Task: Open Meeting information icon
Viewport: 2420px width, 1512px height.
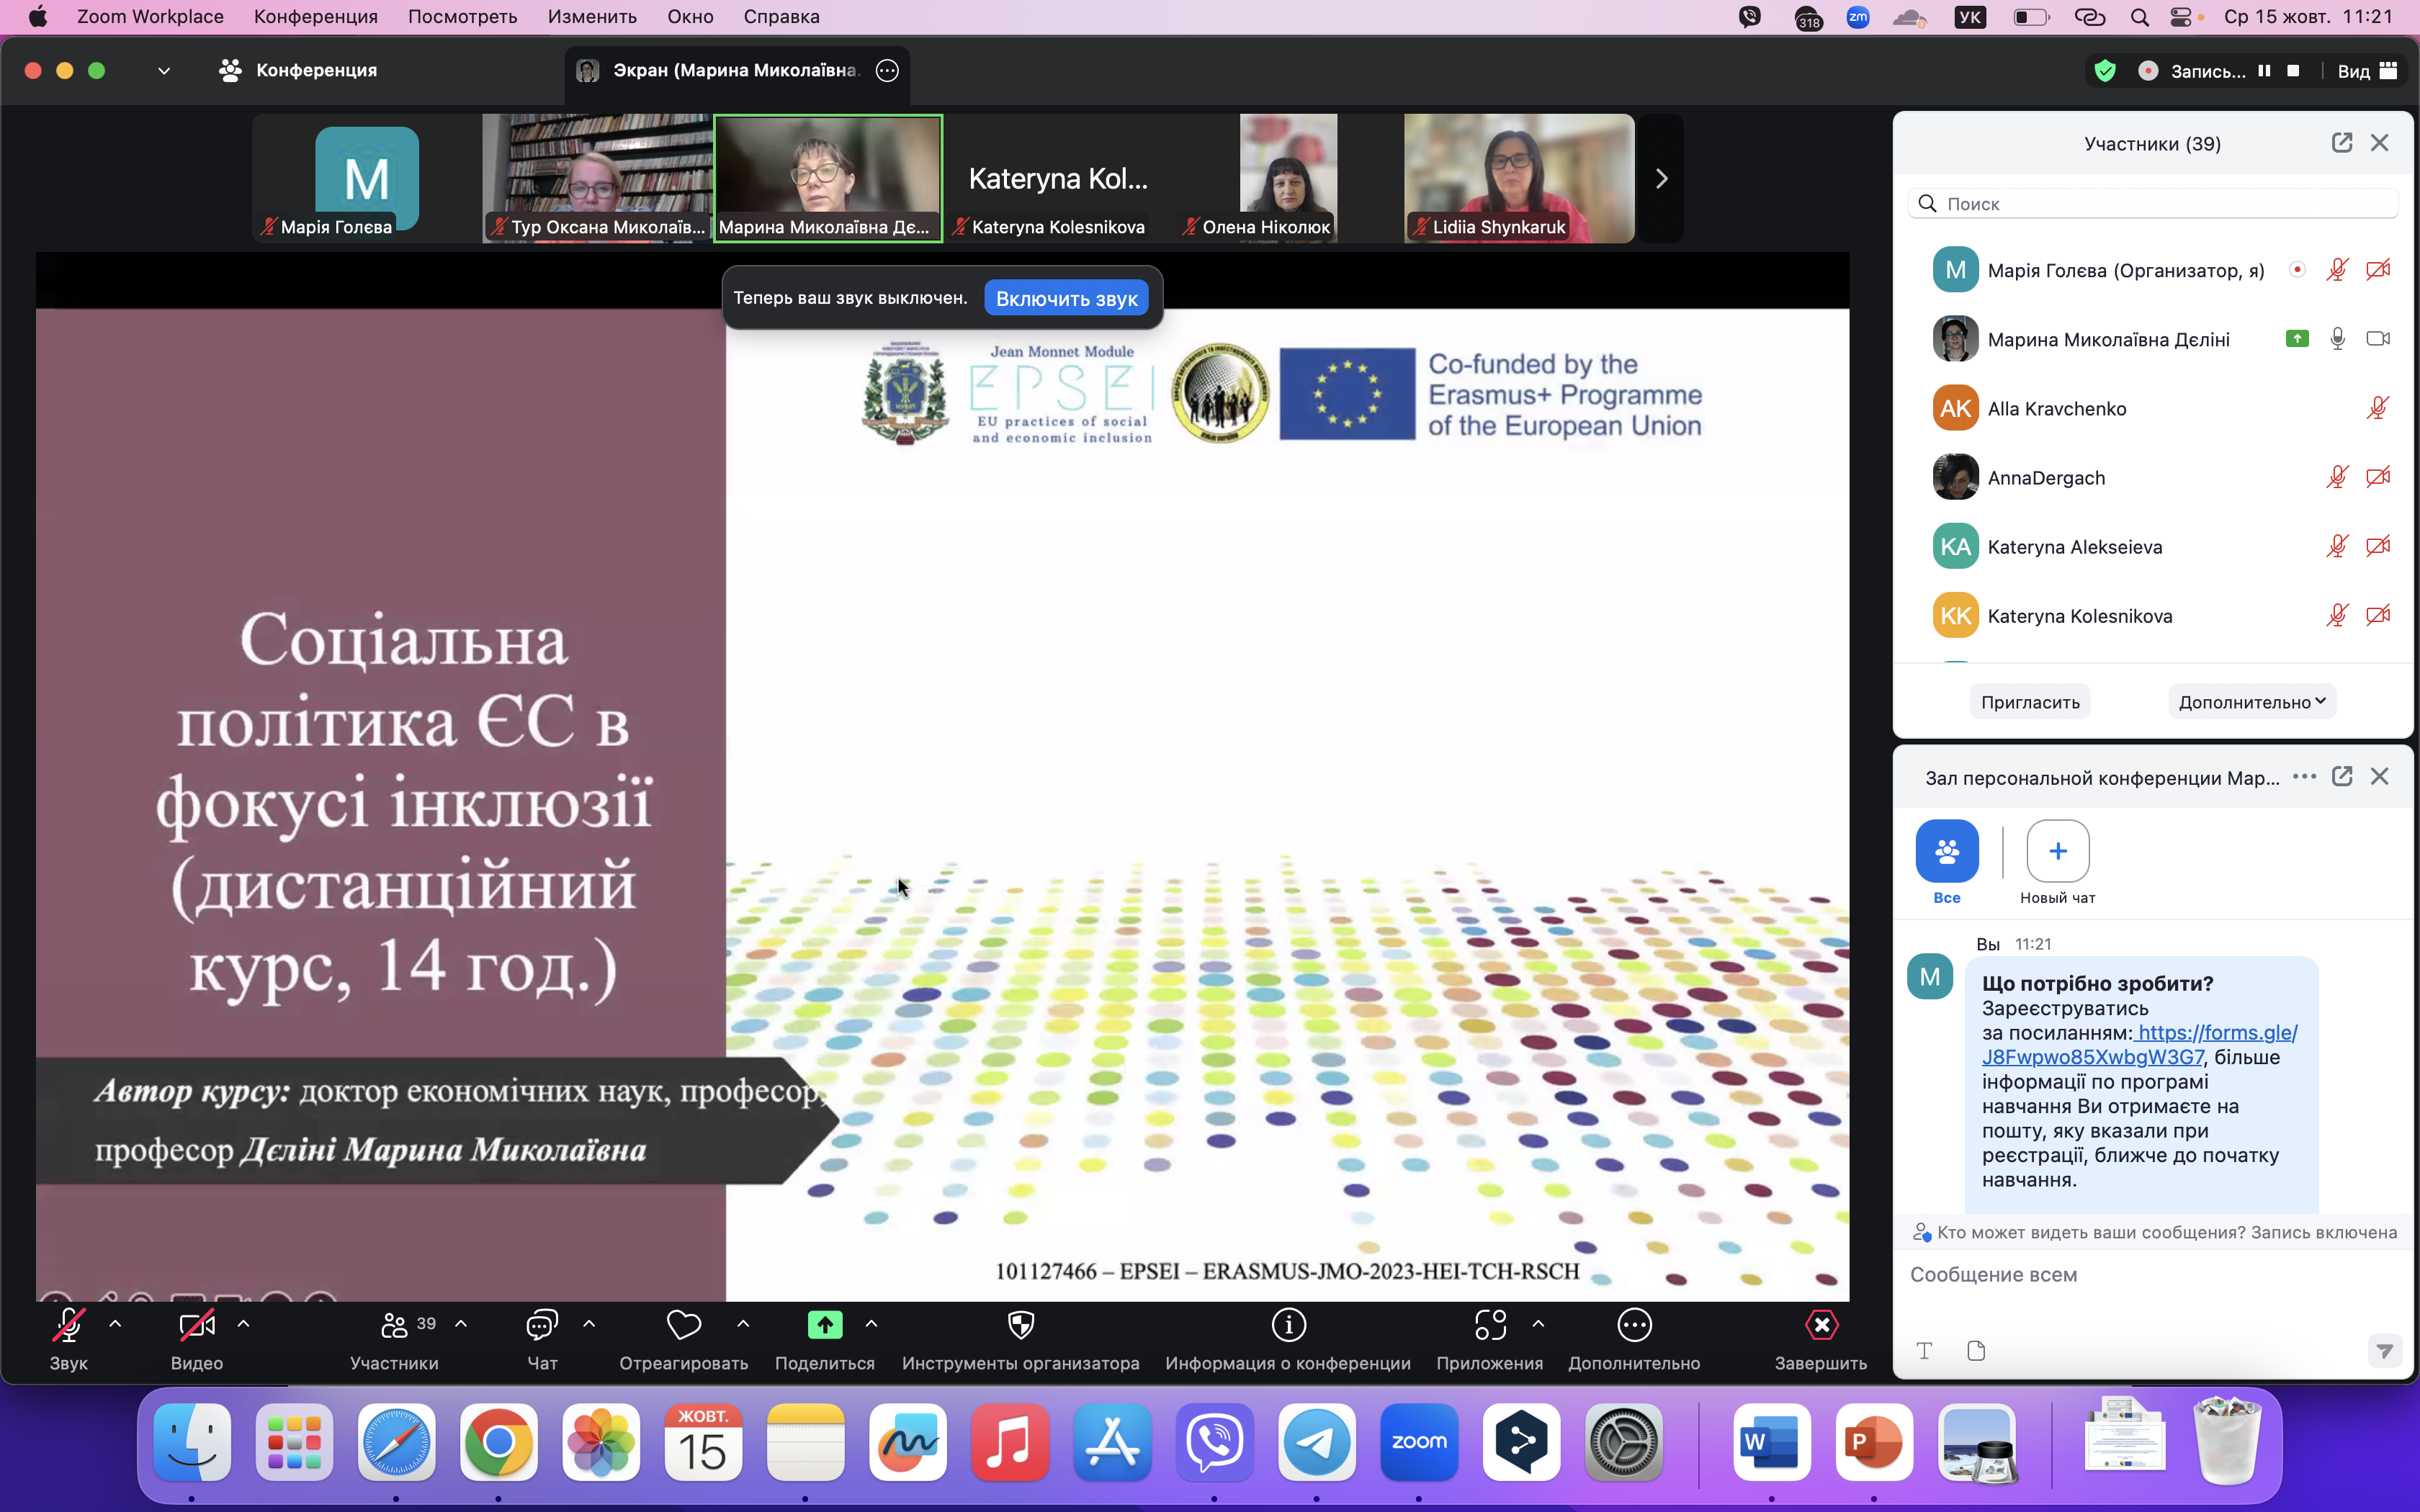Action: [1288, 1325]
